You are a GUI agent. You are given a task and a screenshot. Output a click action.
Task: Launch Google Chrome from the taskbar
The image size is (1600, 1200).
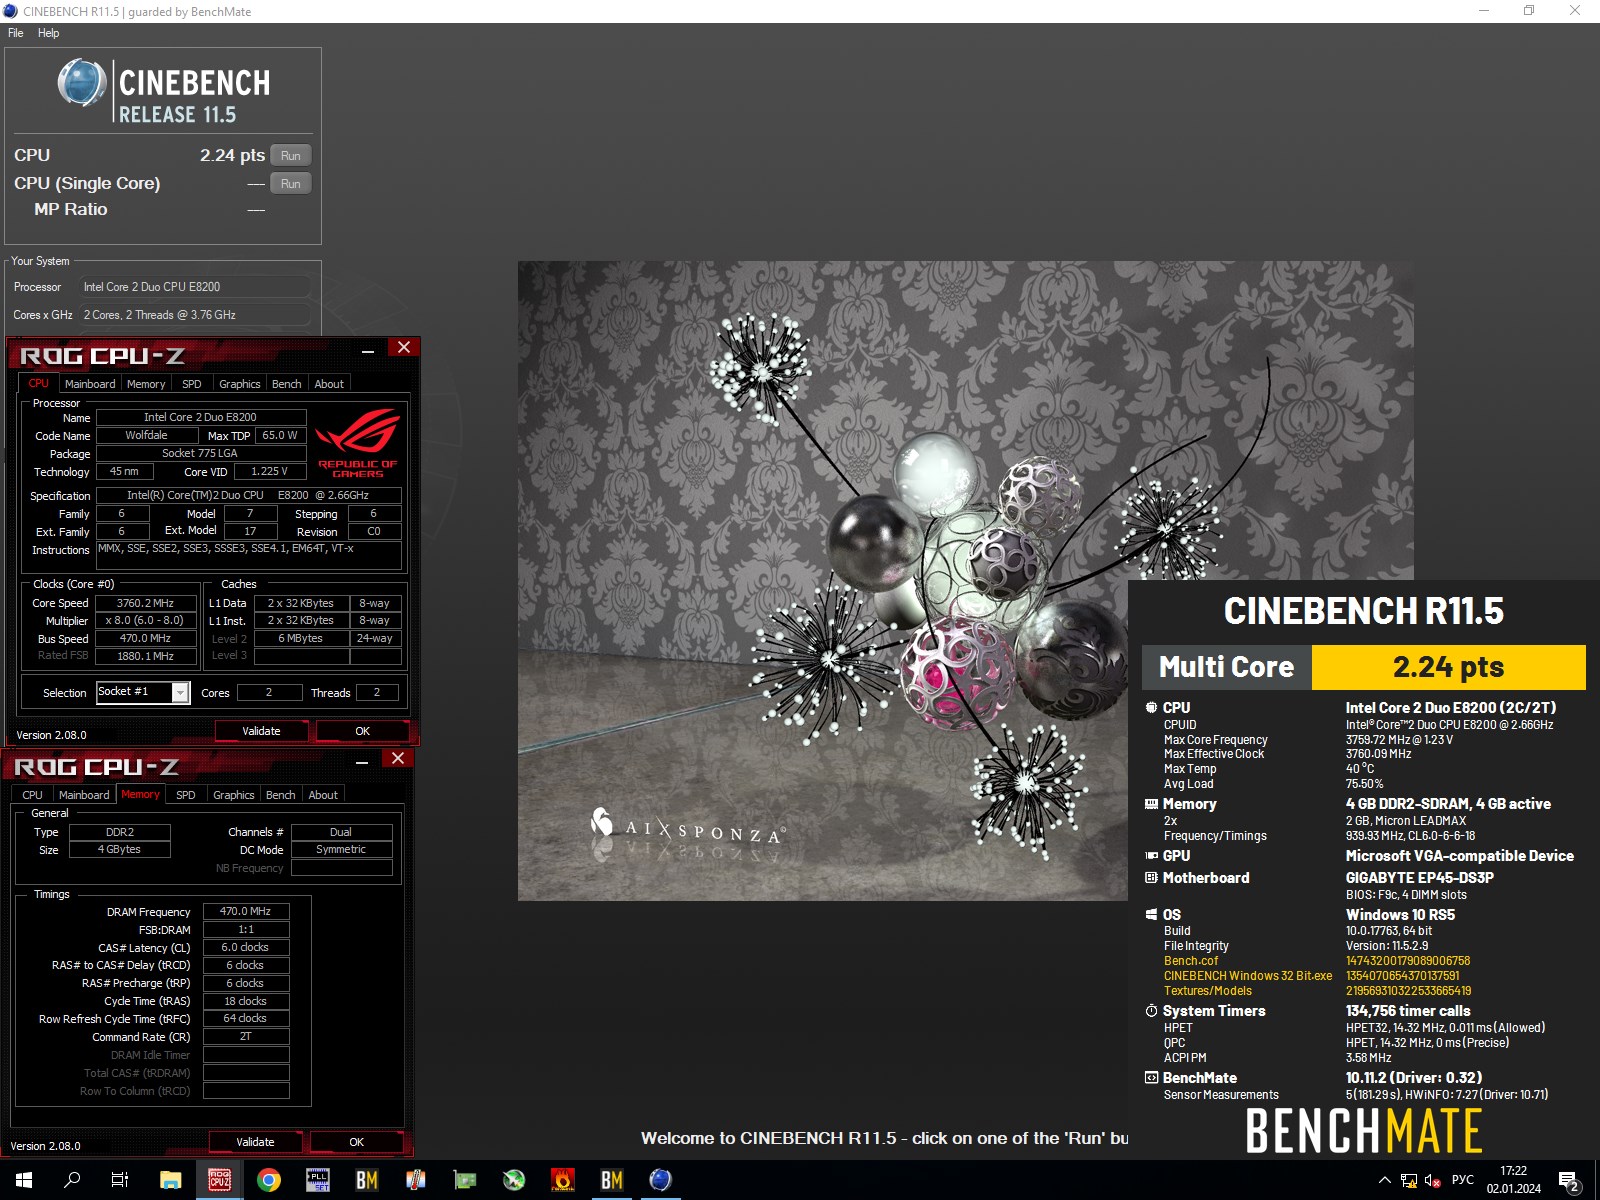pos(269,1180)
